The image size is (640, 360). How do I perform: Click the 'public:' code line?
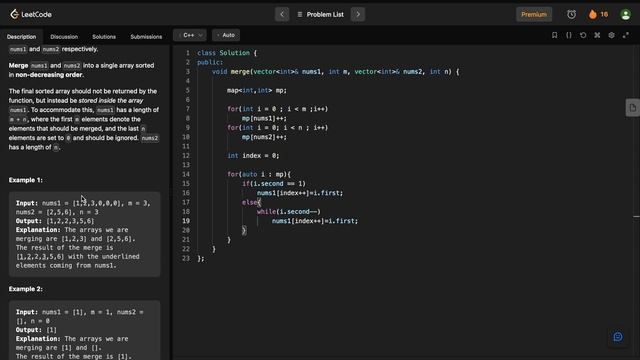(210, 62)
